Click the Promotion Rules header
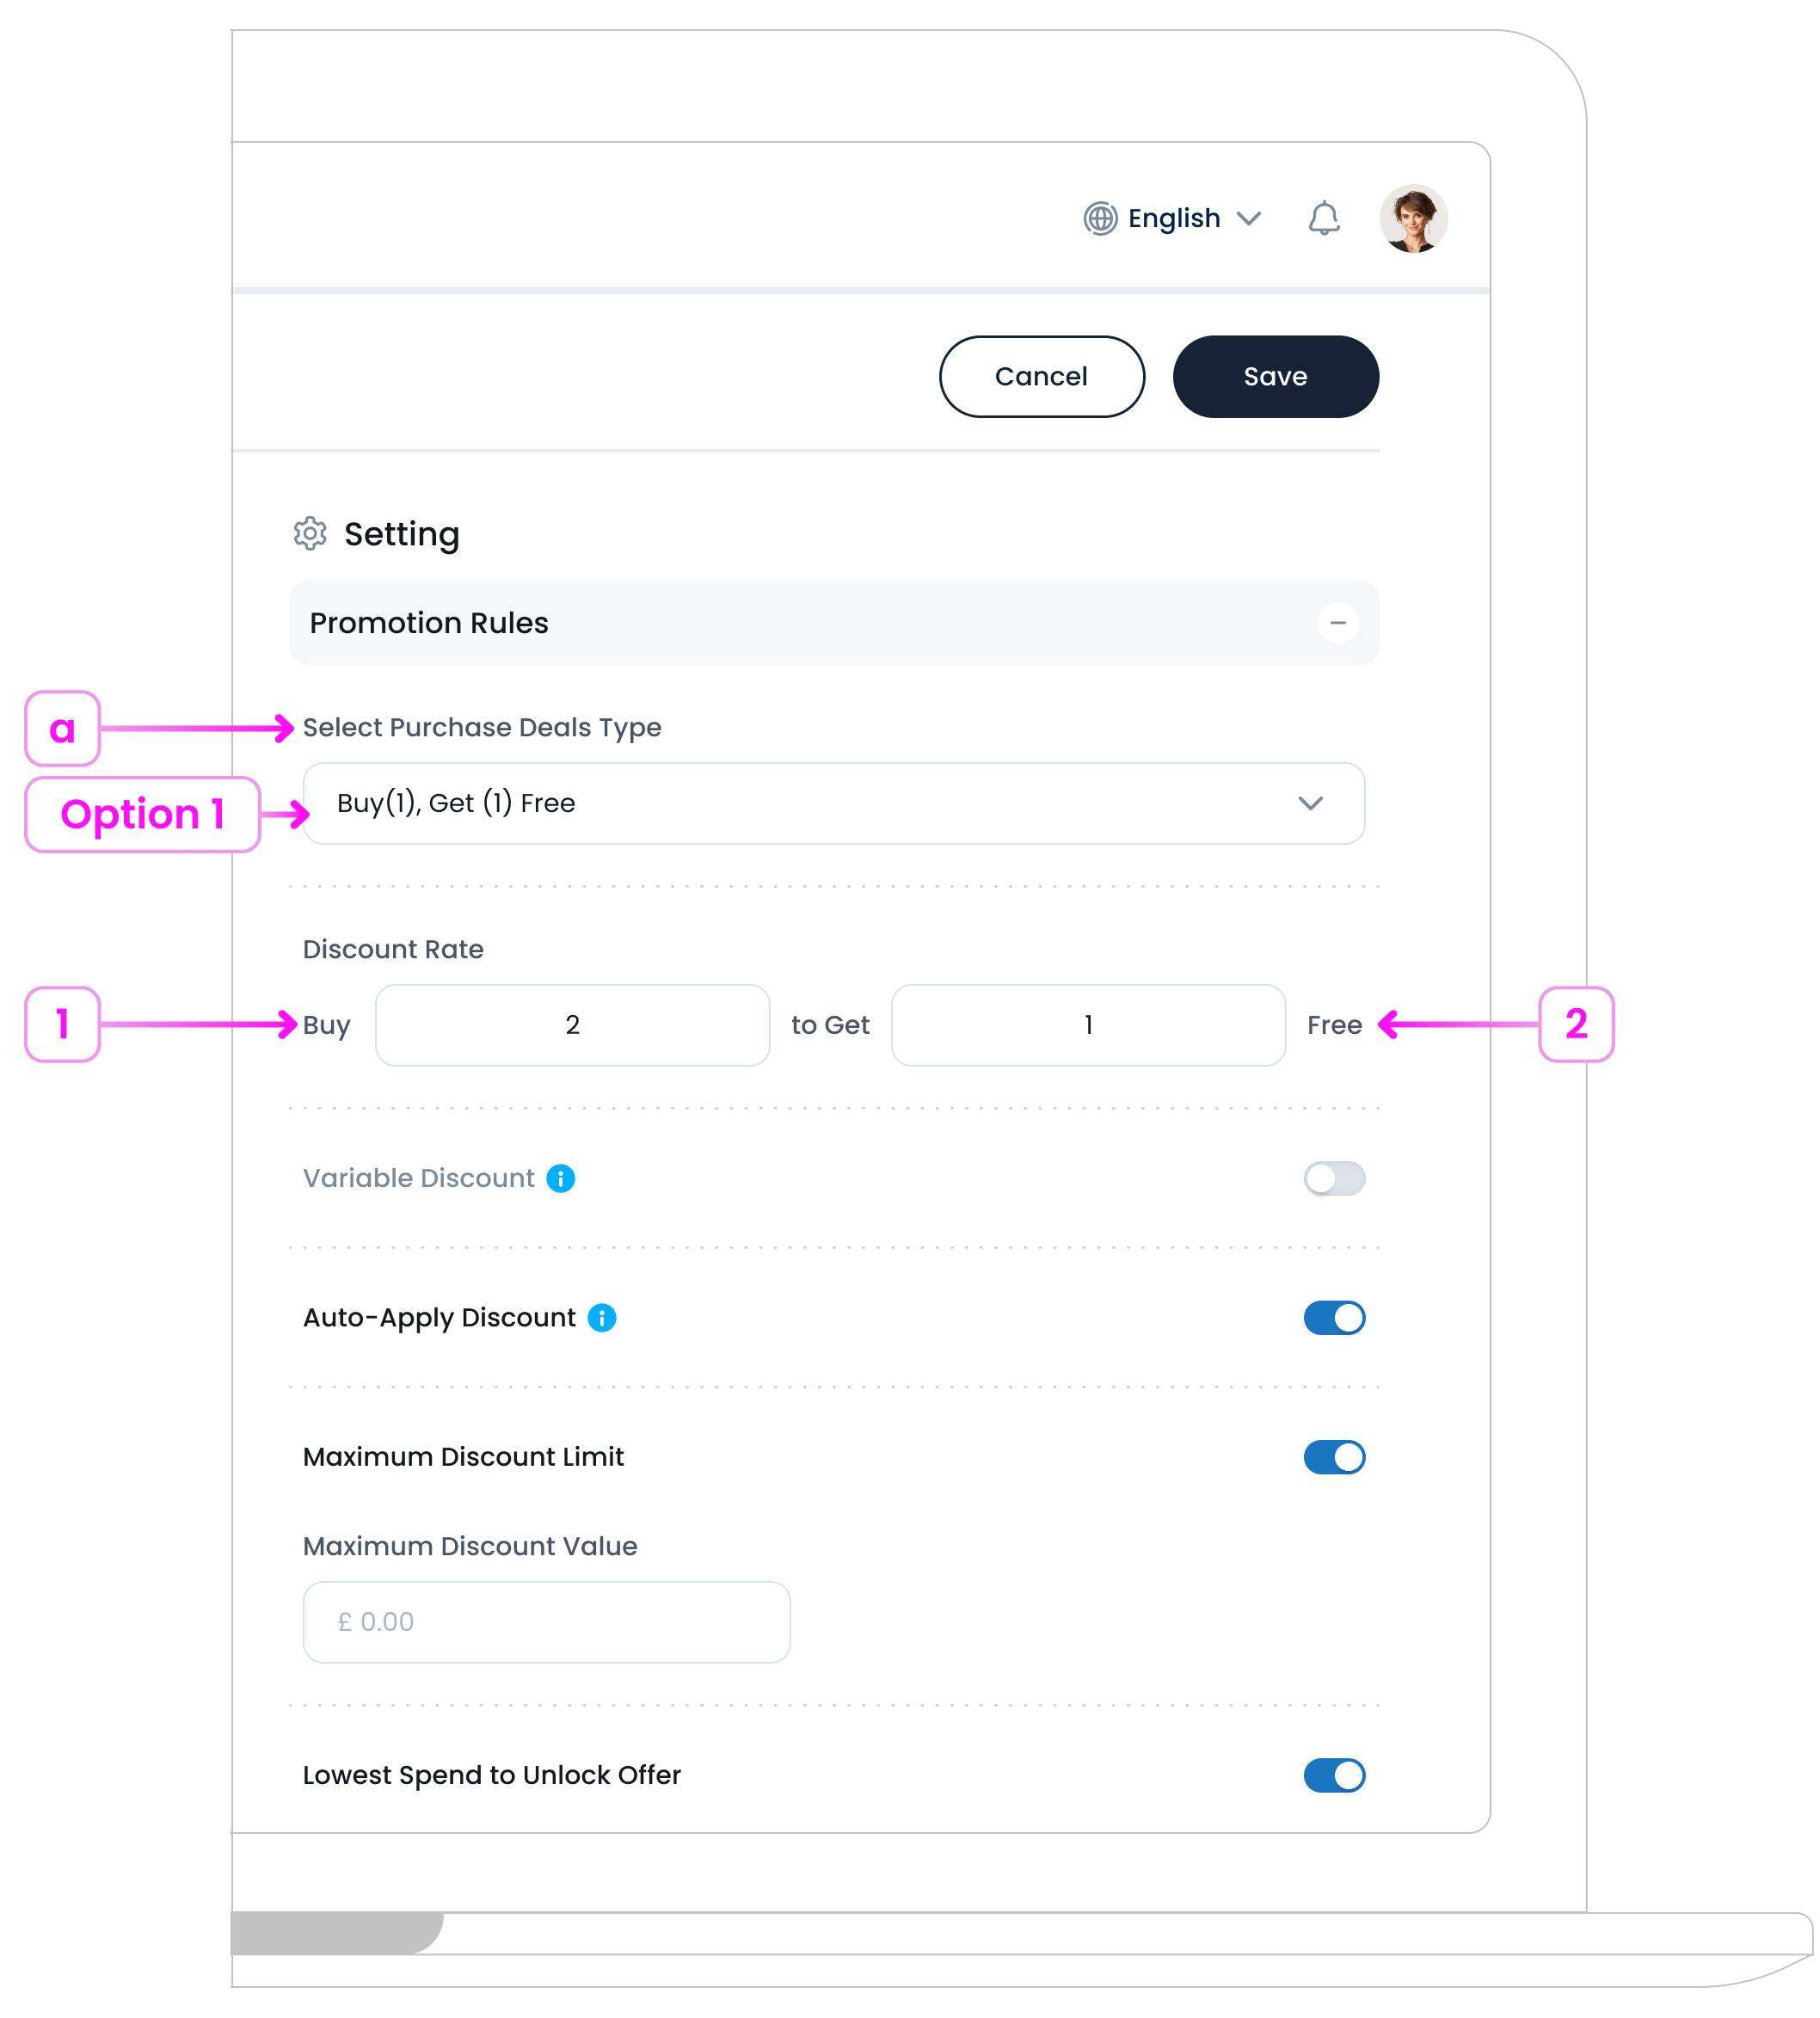This screenshot has height=2018, width=1820. pyautogui.click(x=429, y=623)
